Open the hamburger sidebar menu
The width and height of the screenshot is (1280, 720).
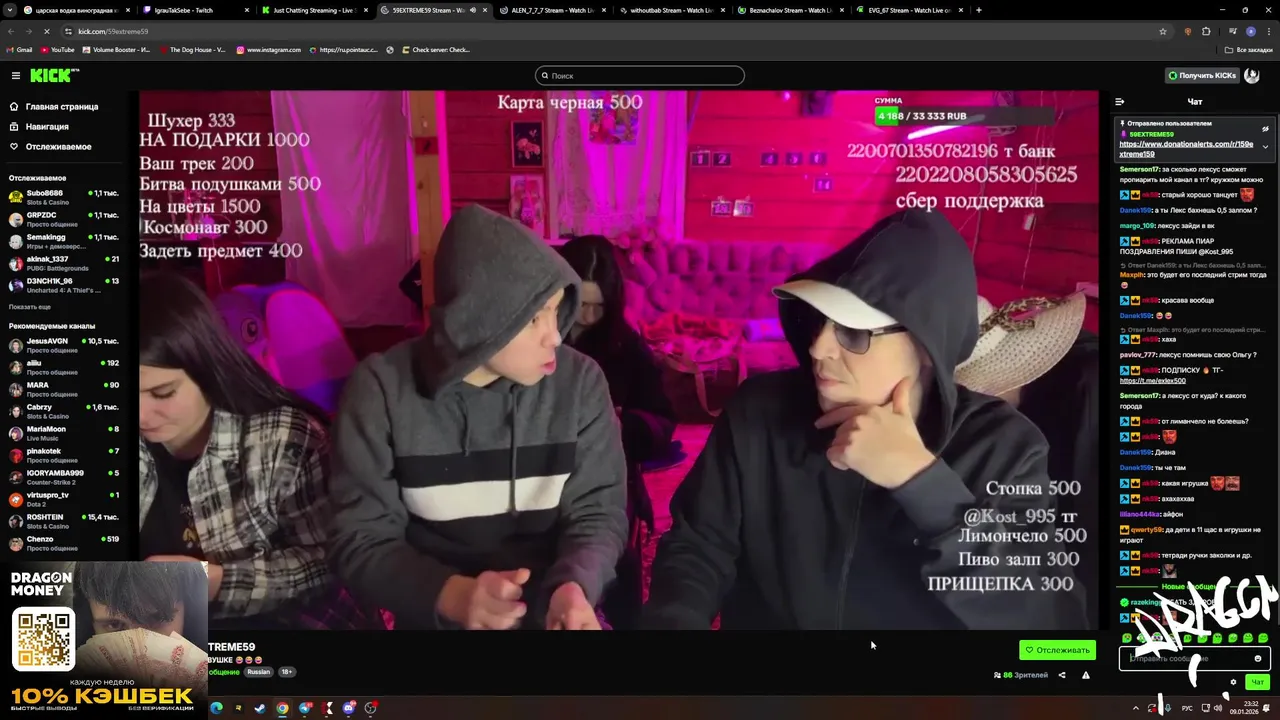click(16, 76)
